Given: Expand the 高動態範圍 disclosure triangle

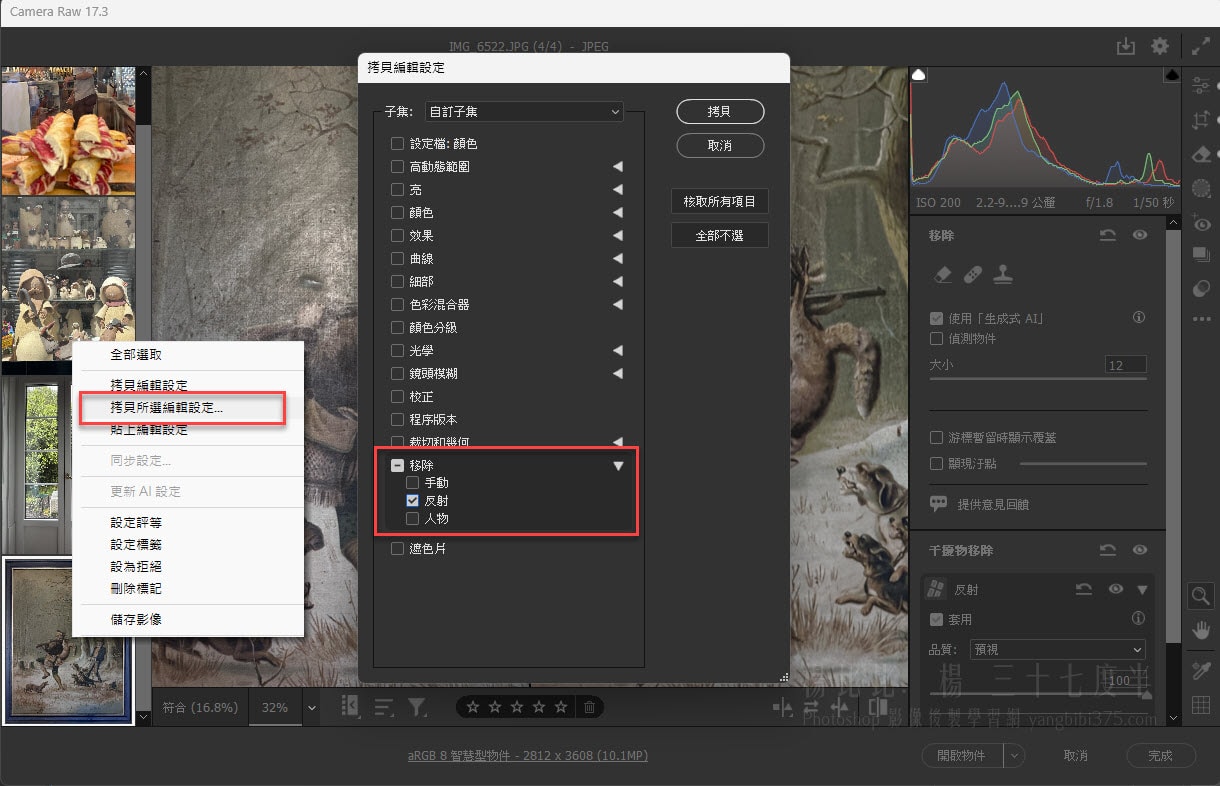Looking at the screenshot, I should pyautogui.click(x=618, y=167).
